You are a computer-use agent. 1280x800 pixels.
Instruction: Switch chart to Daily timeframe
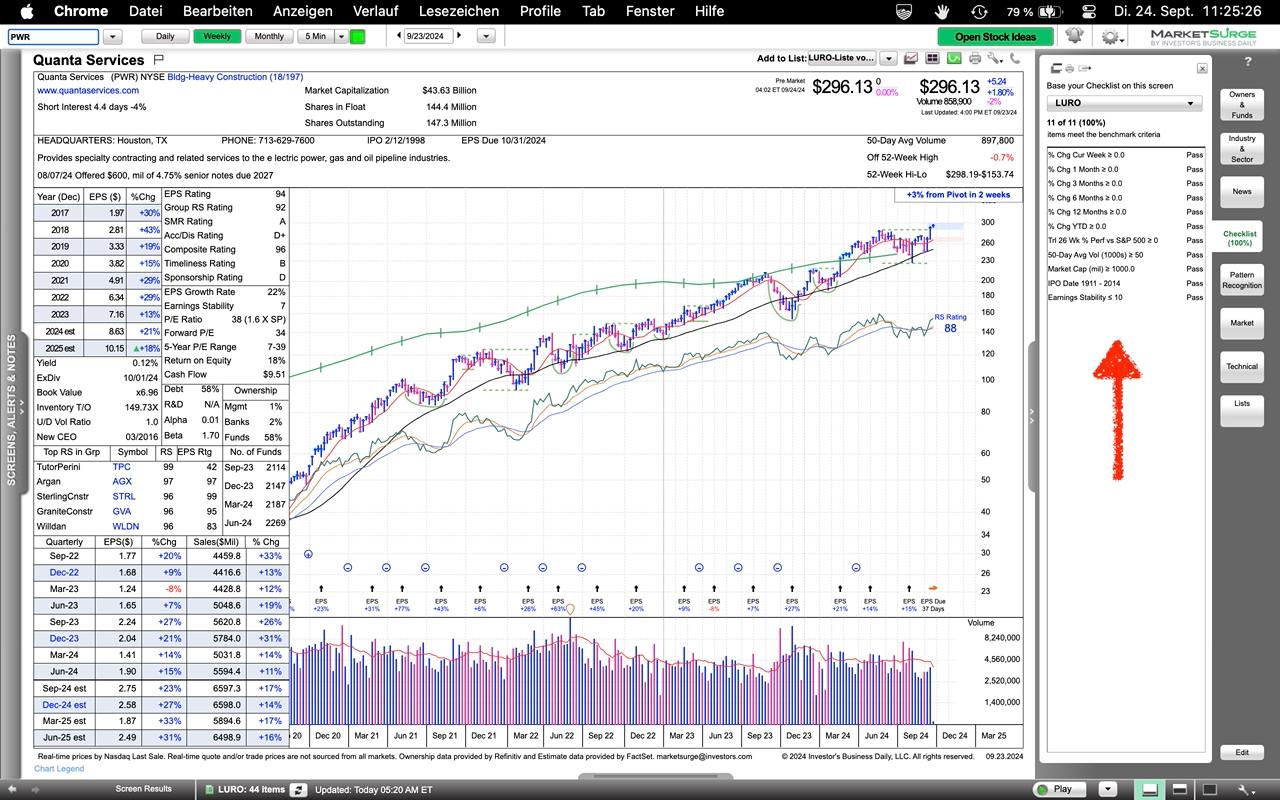tap(165, 36)
